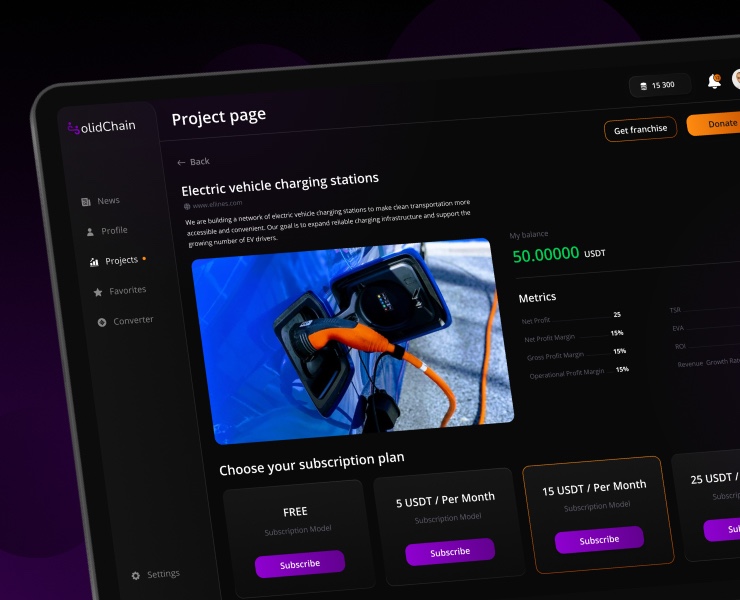Click the Operational Profit Margin metric row
740x600 pixels.
pyautogui.click(x=579, y=372)
